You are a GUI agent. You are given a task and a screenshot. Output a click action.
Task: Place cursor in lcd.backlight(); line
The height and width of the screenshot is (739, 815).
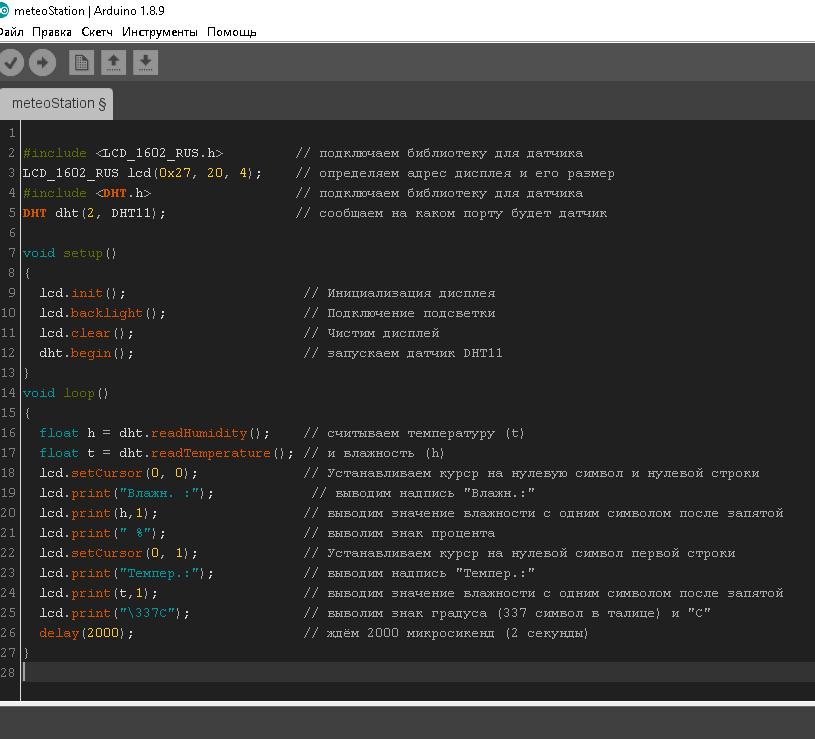(x=102, y=313)
